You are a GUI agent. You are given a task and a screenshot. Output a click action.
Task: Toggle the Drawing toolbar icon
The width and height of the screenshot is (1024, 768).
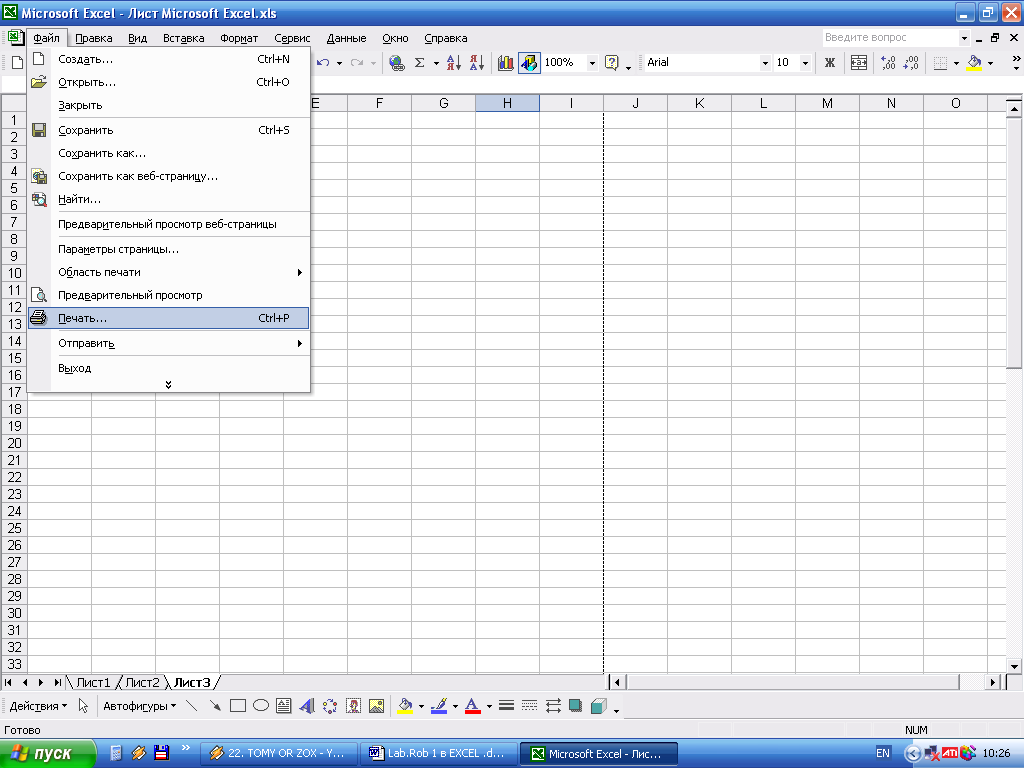pyautogui.click(x=529, y=63)
